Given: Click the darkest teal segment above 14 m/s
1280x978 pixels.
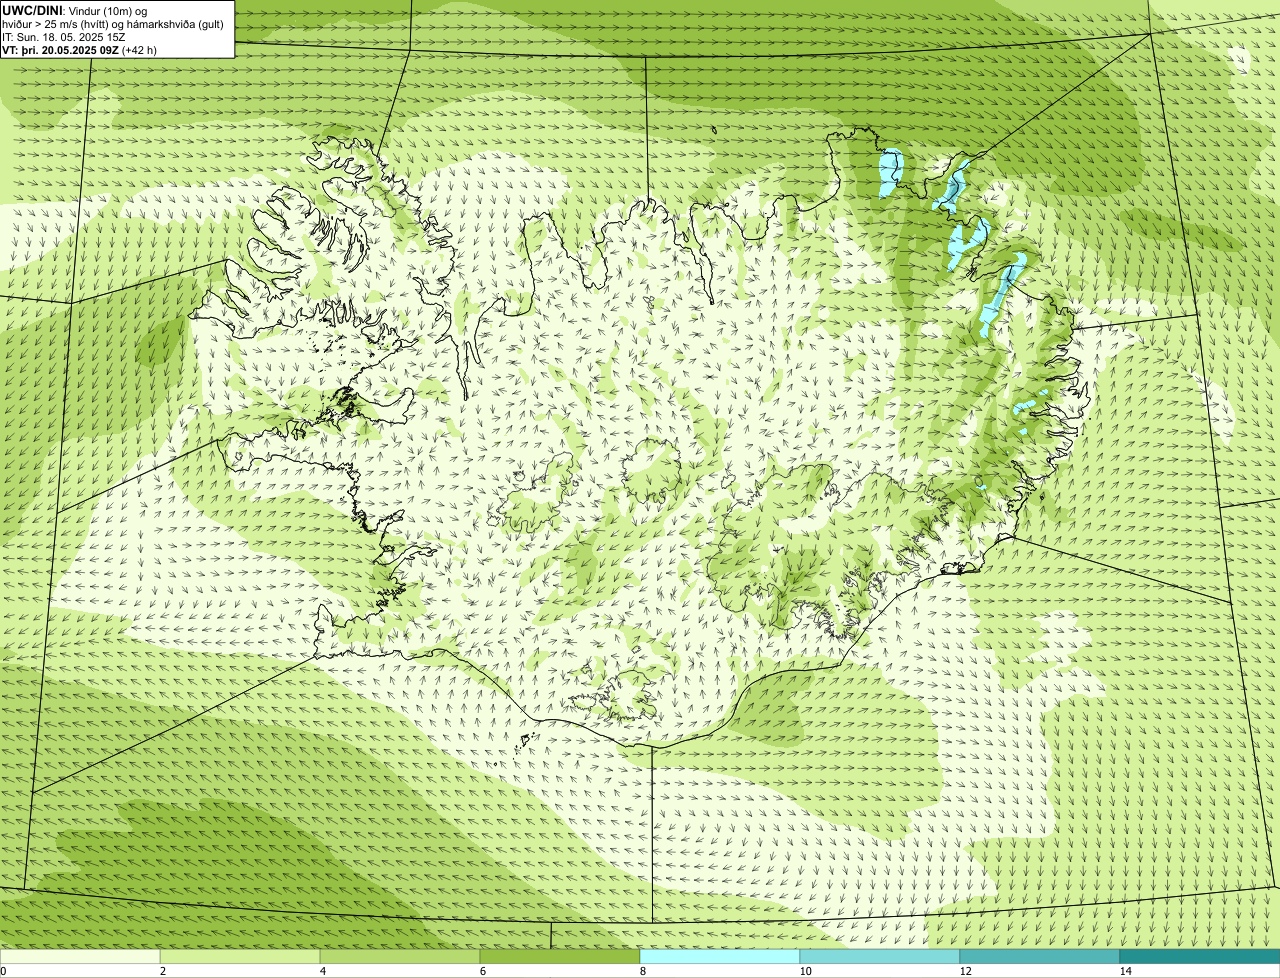Looking at the screenshot, I should pyautogui.click(x=1200, y=956).
